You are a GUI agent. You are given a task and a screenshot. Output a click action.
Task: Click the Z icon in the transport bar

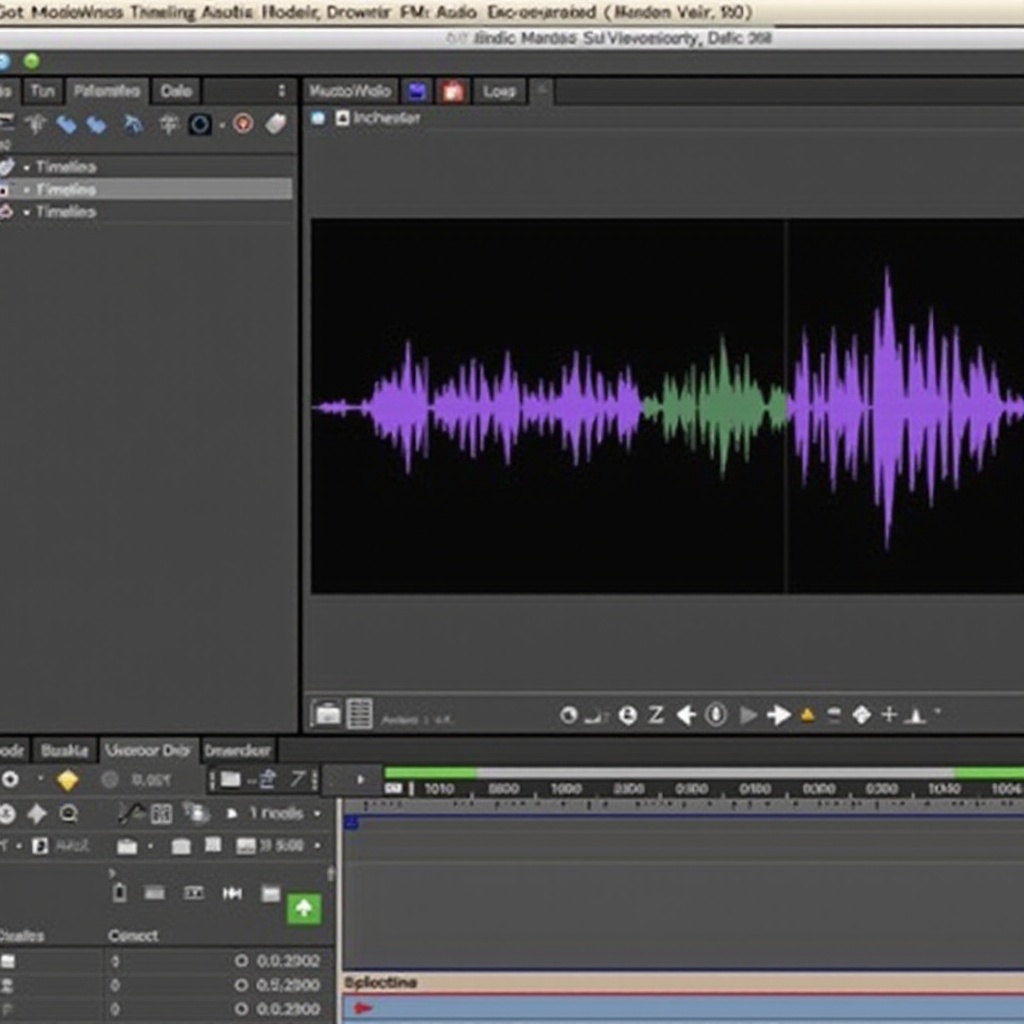tap(656, 714)
